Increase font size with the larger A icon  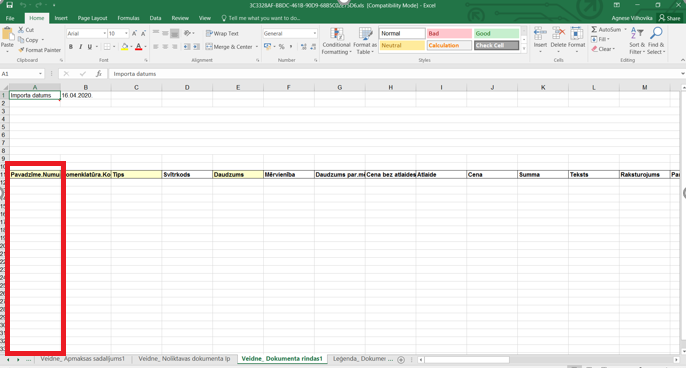pyautogui.click(x=134, y=33)
